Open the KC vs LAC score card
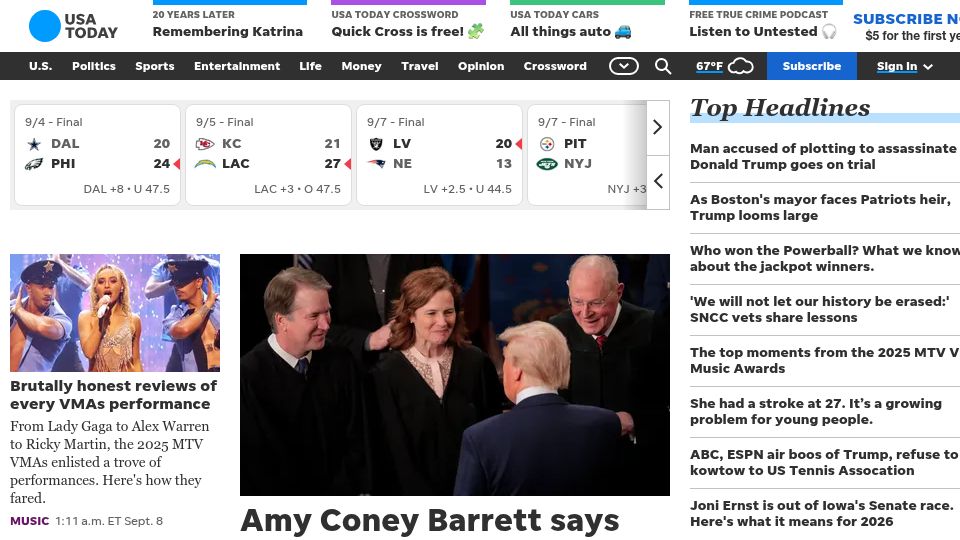The image size is (960, 540). [x=268, y=155]
